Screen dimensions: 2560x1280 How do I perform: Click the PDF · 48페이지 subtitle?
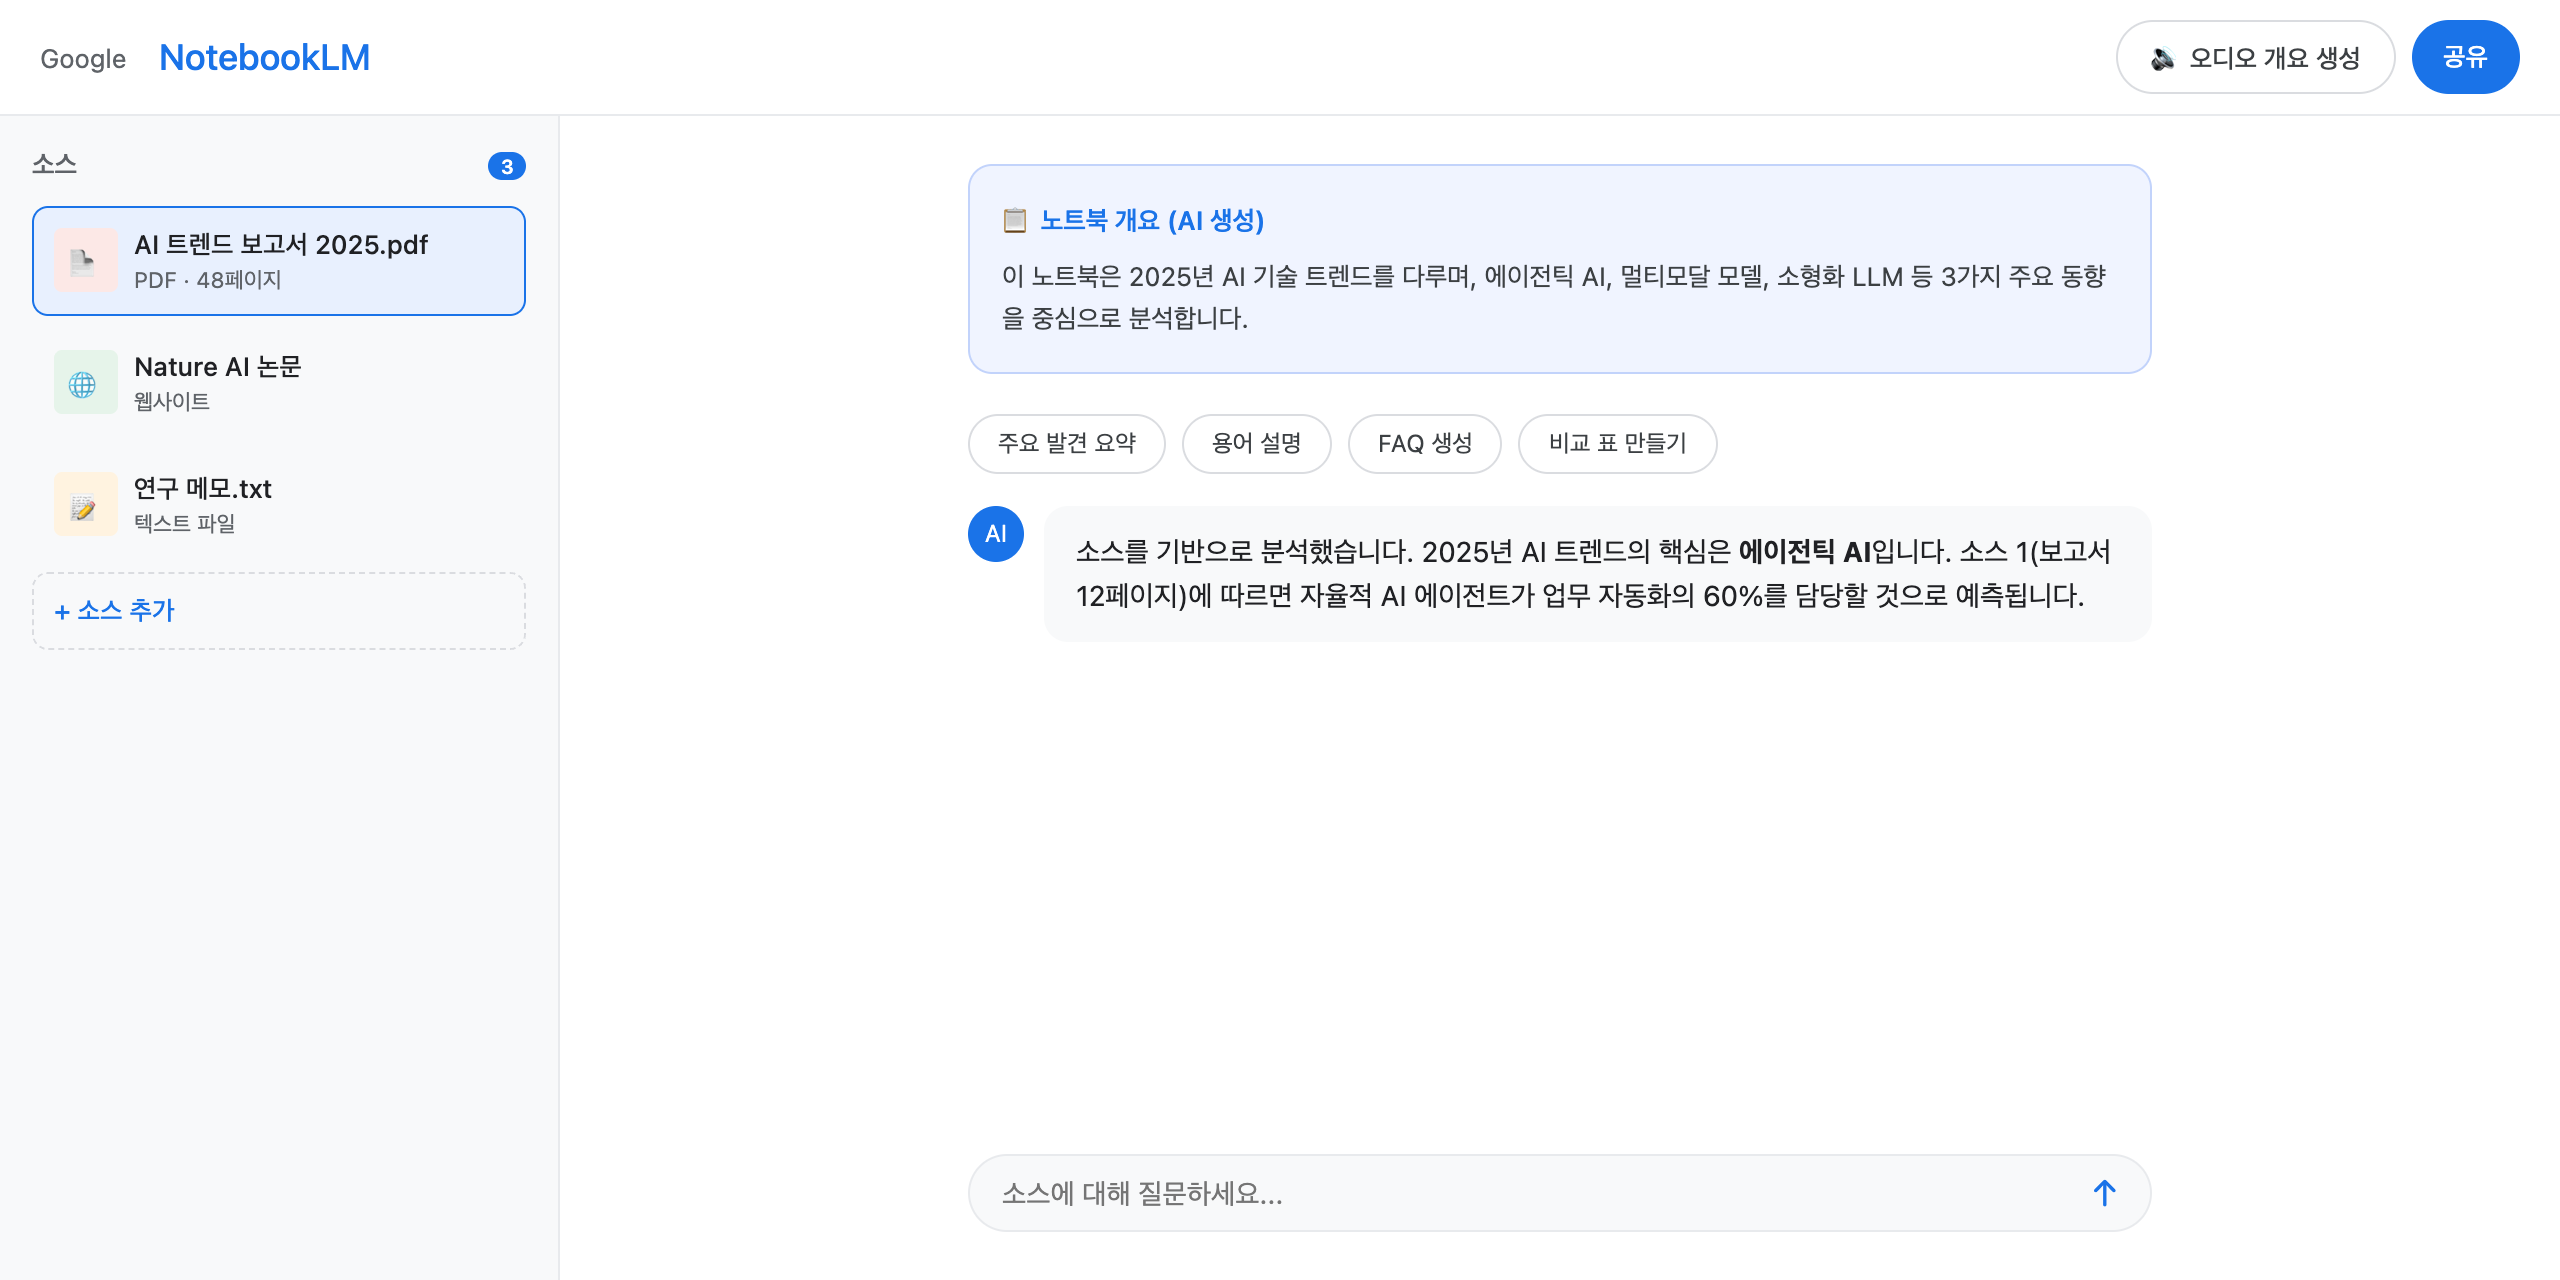coord(208,280)
